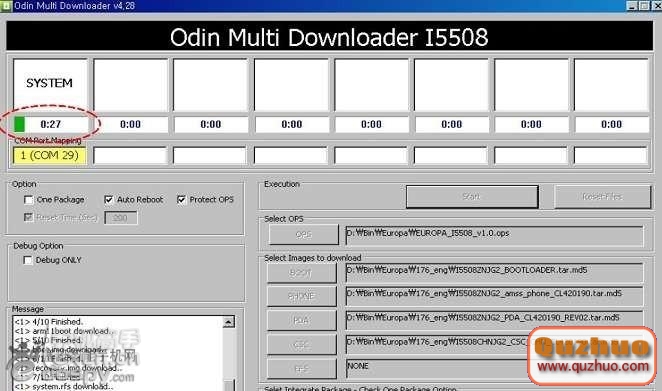
Task: Click the EFS image select button
Action: tap(301, 369)
